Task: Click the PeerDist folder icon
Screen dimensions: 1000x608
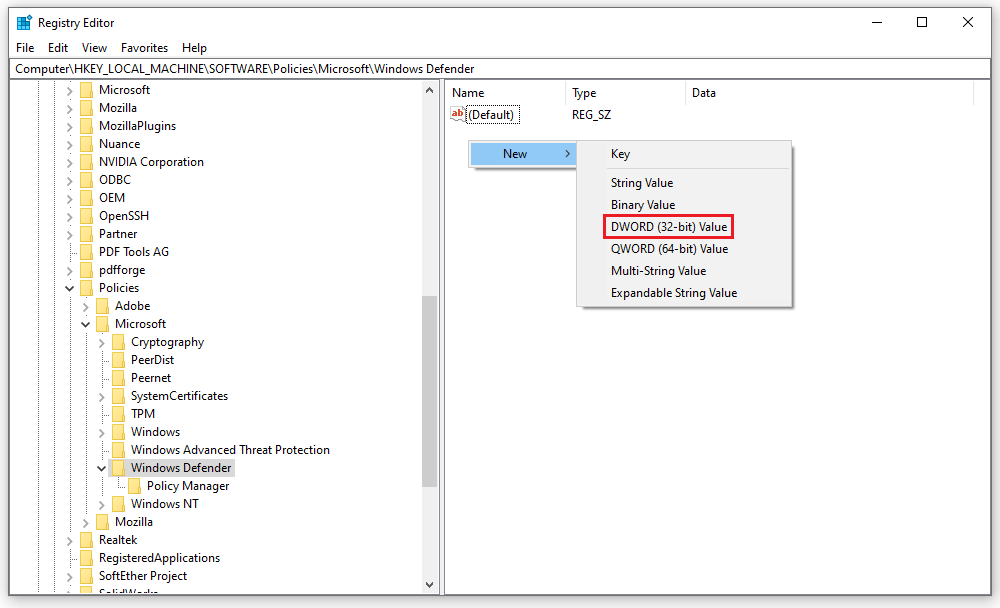Action: point(119,360)
